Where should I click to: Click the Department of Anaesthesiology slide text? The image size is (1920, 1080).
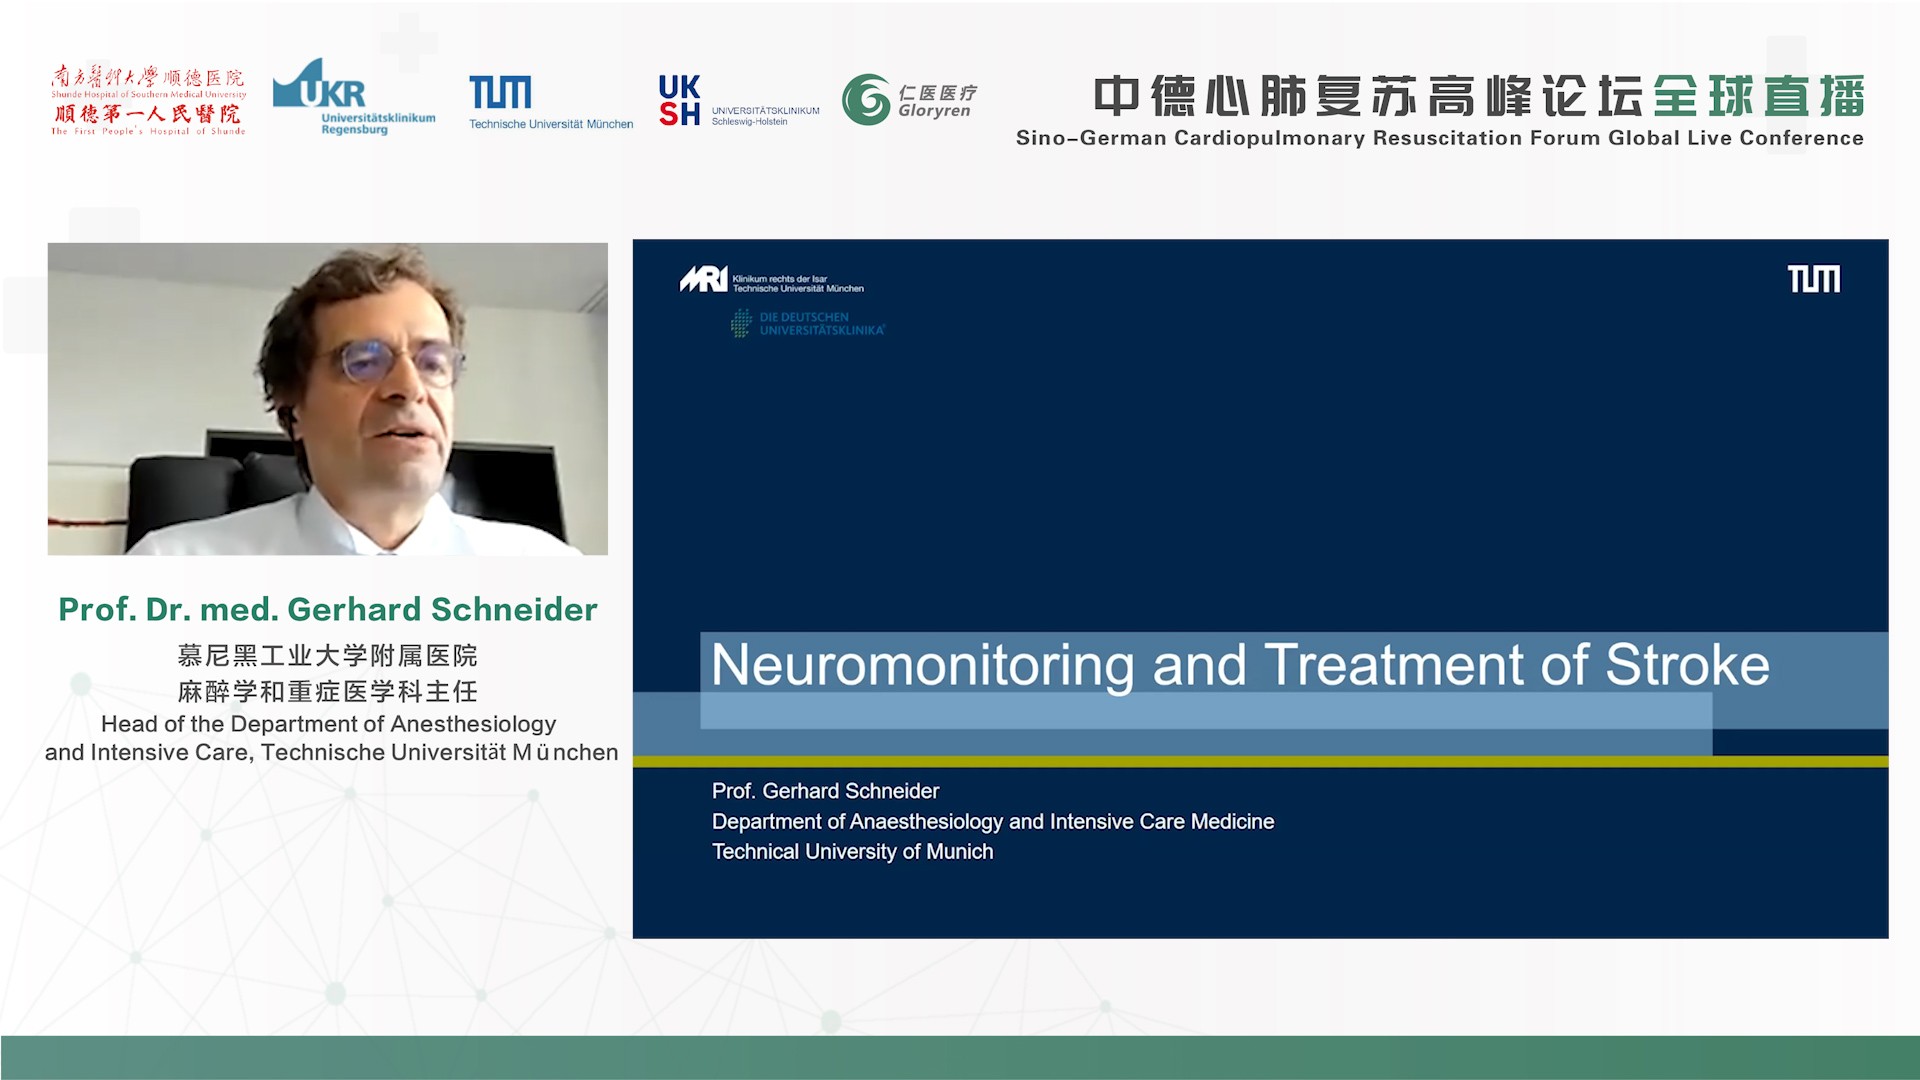click(992, 822)
